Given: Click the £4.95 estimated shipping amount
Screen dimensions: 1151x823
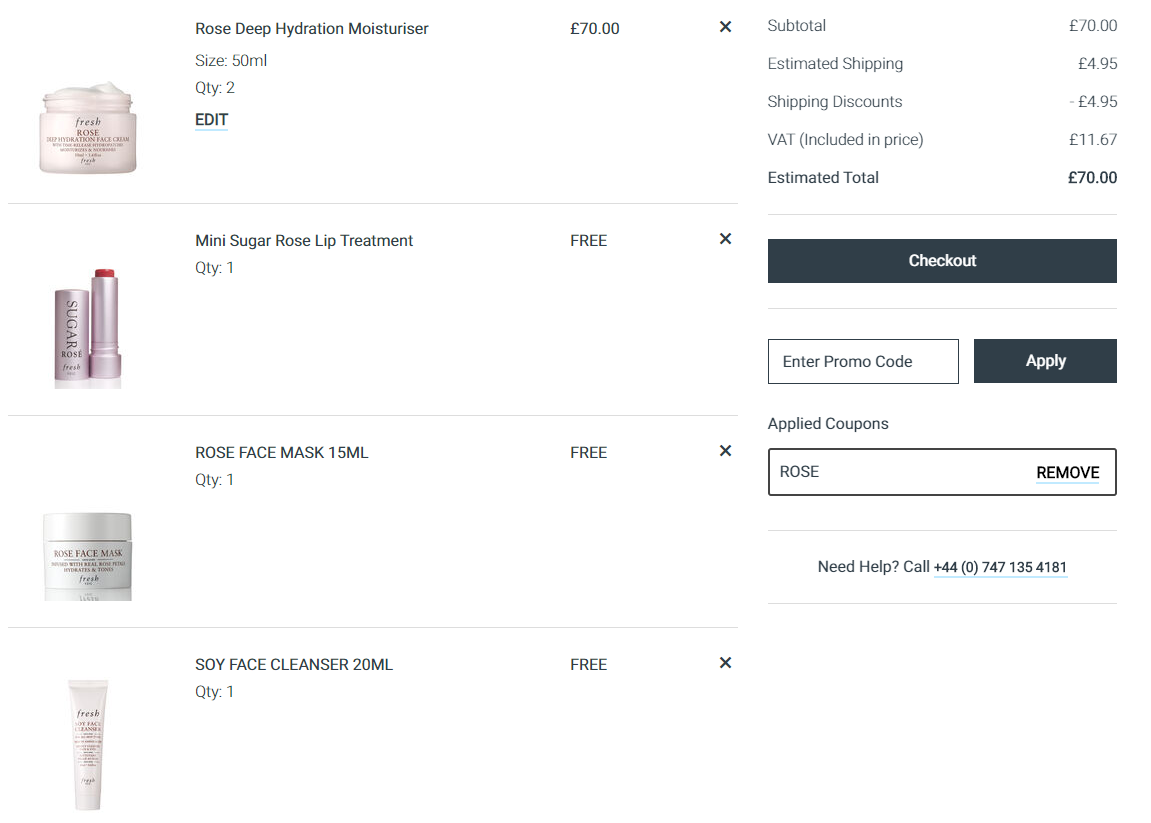Looking at the screenshot, I should coord(1097,64).
